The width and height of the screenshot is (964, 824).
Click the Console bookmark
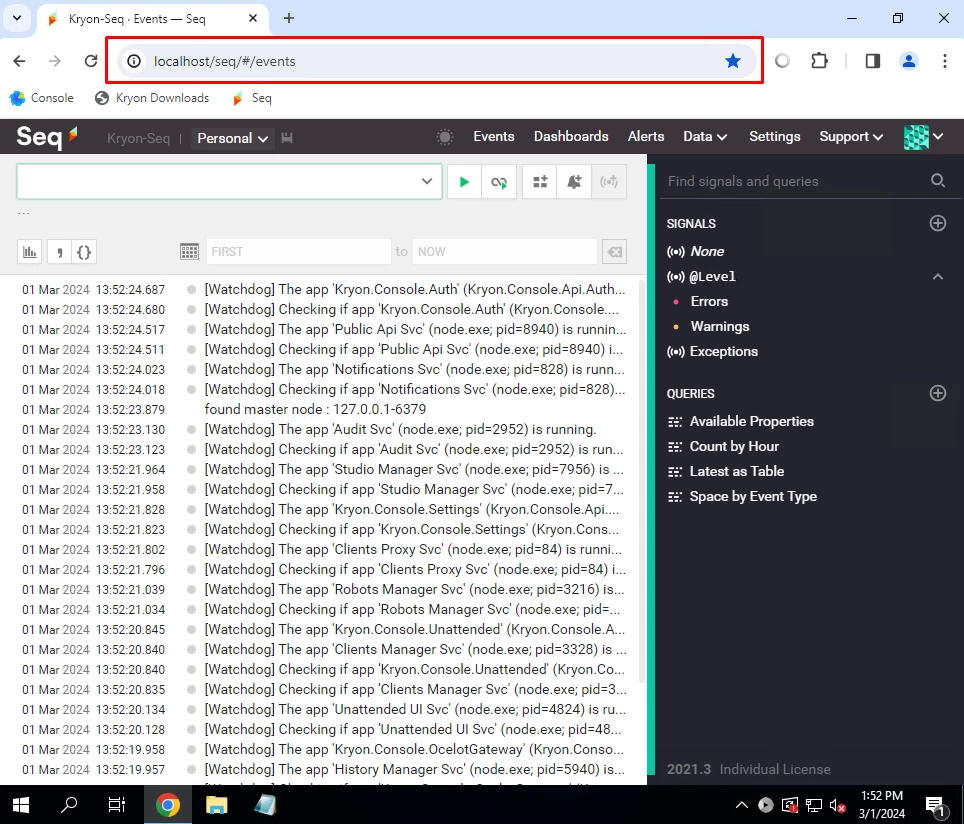(42, 98)
